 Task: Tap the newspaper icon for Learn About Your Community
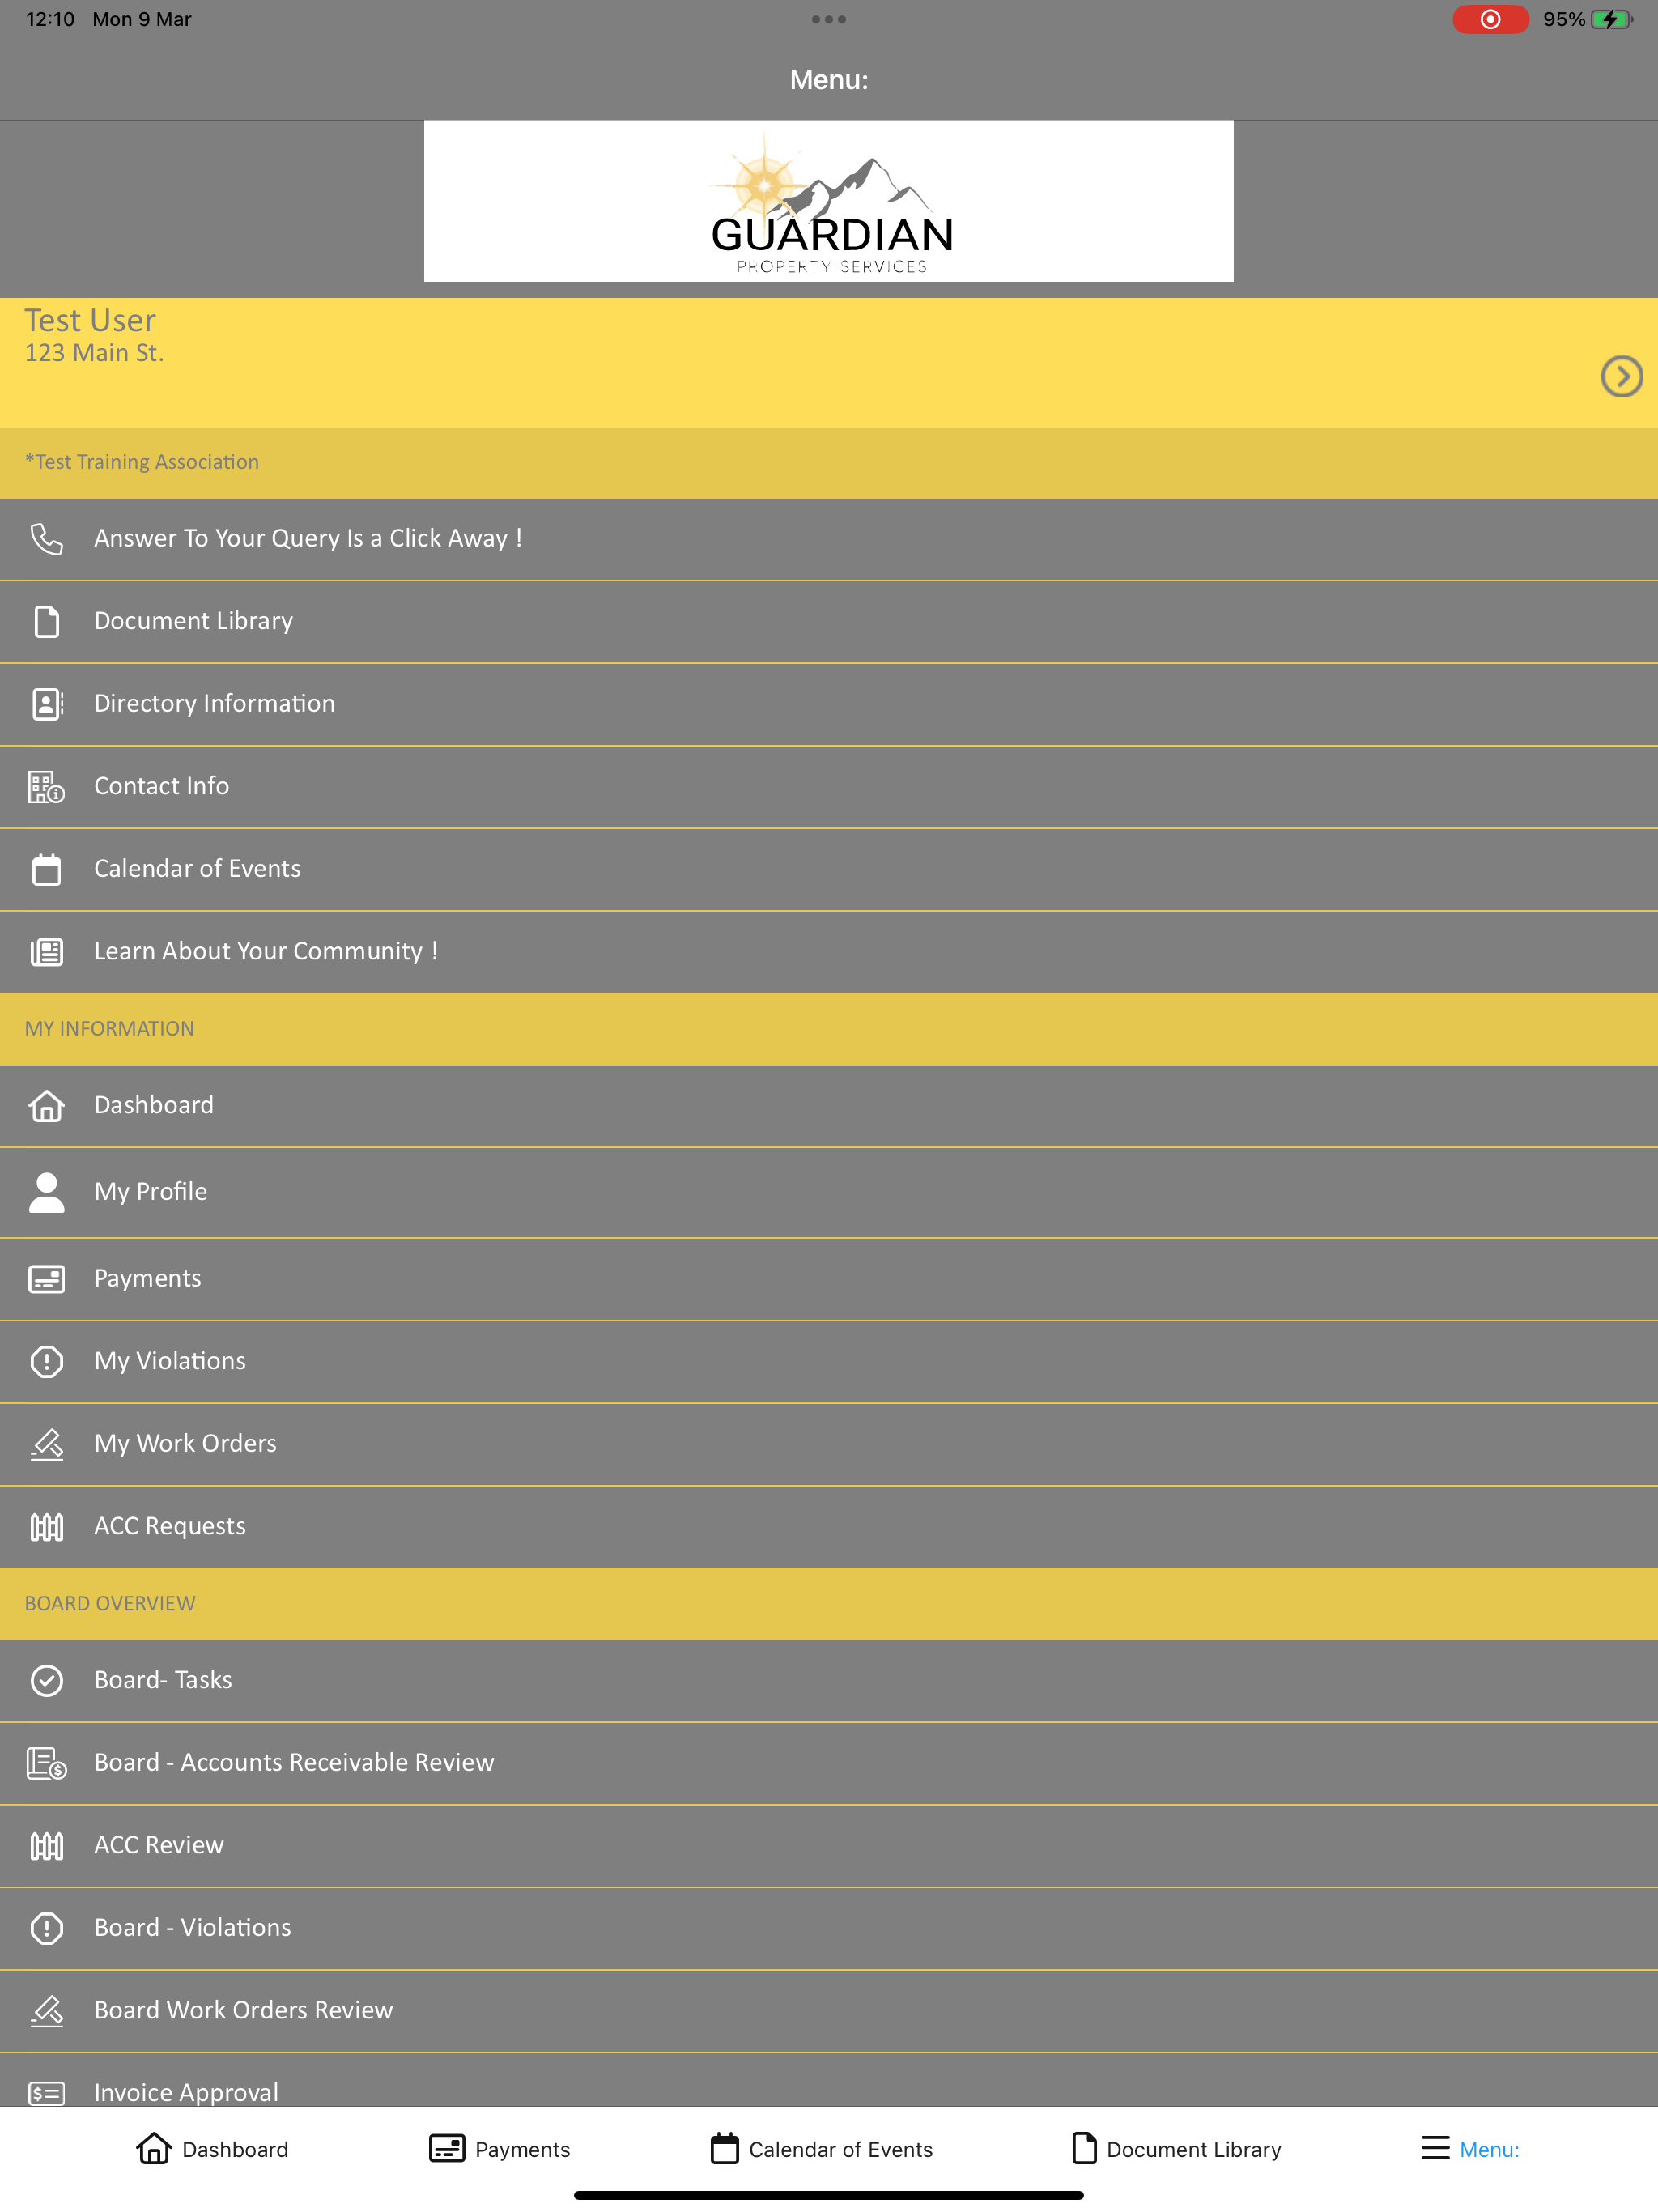point(47,952)
